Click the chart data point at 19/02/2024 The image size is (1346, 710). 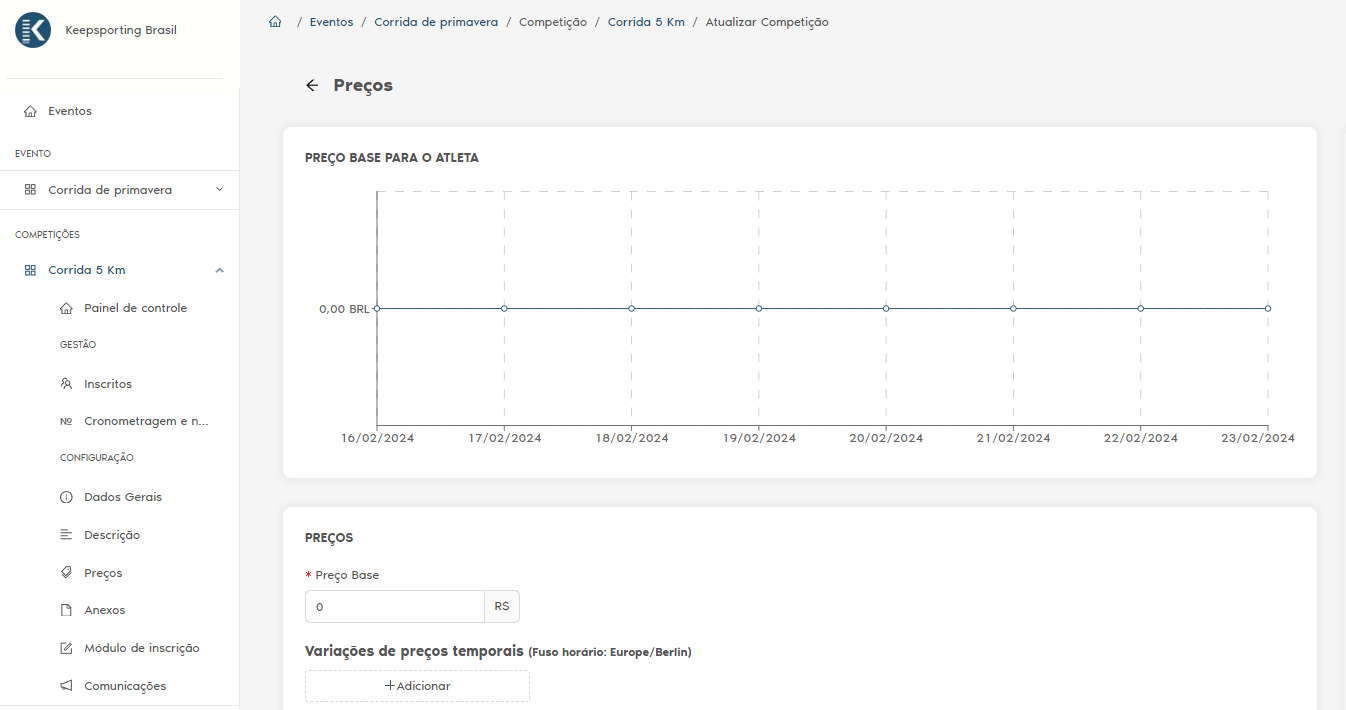pos(759,308)
